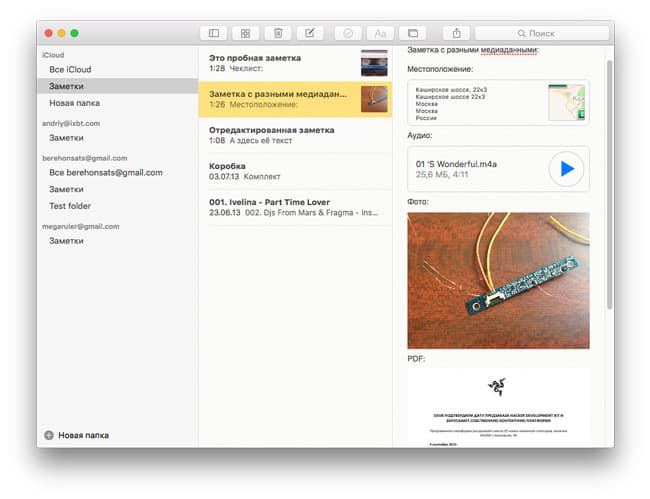Select Заметки under iCloud
Screen dimensions: 650x499
click(117, 86)
